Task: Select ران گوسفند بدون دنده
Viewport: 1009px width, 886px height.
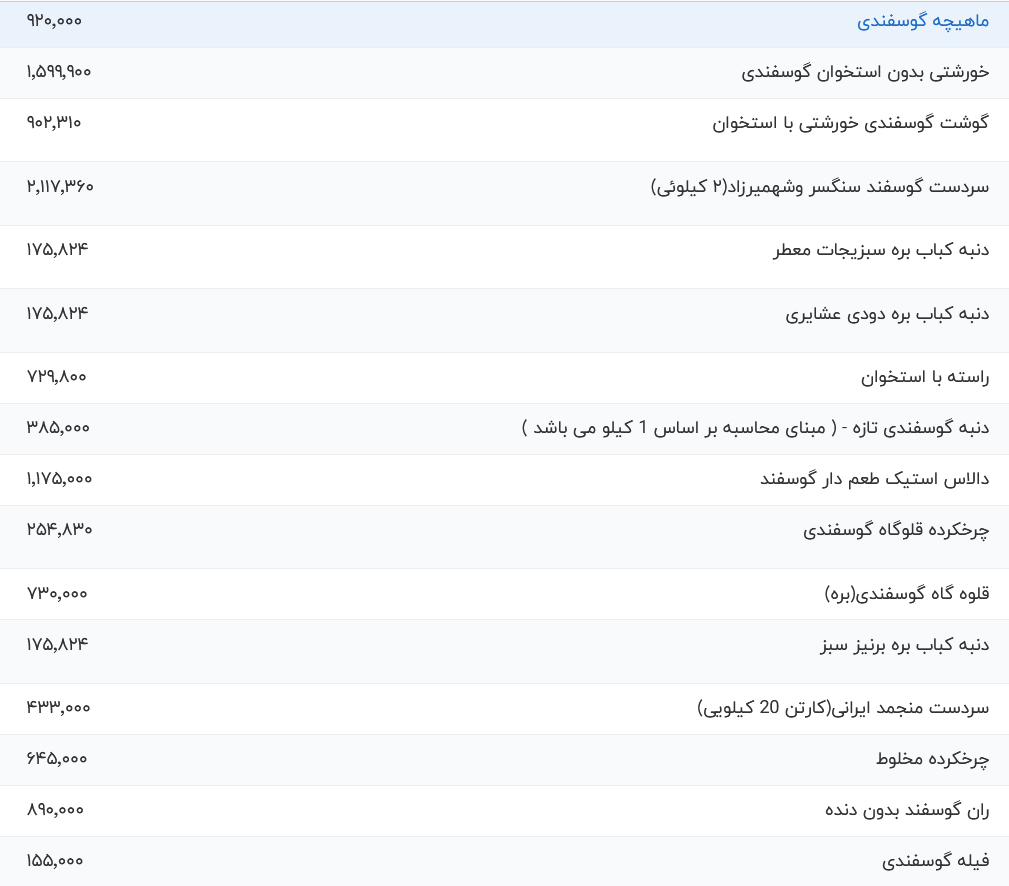Action: click(x=907, y=810)
